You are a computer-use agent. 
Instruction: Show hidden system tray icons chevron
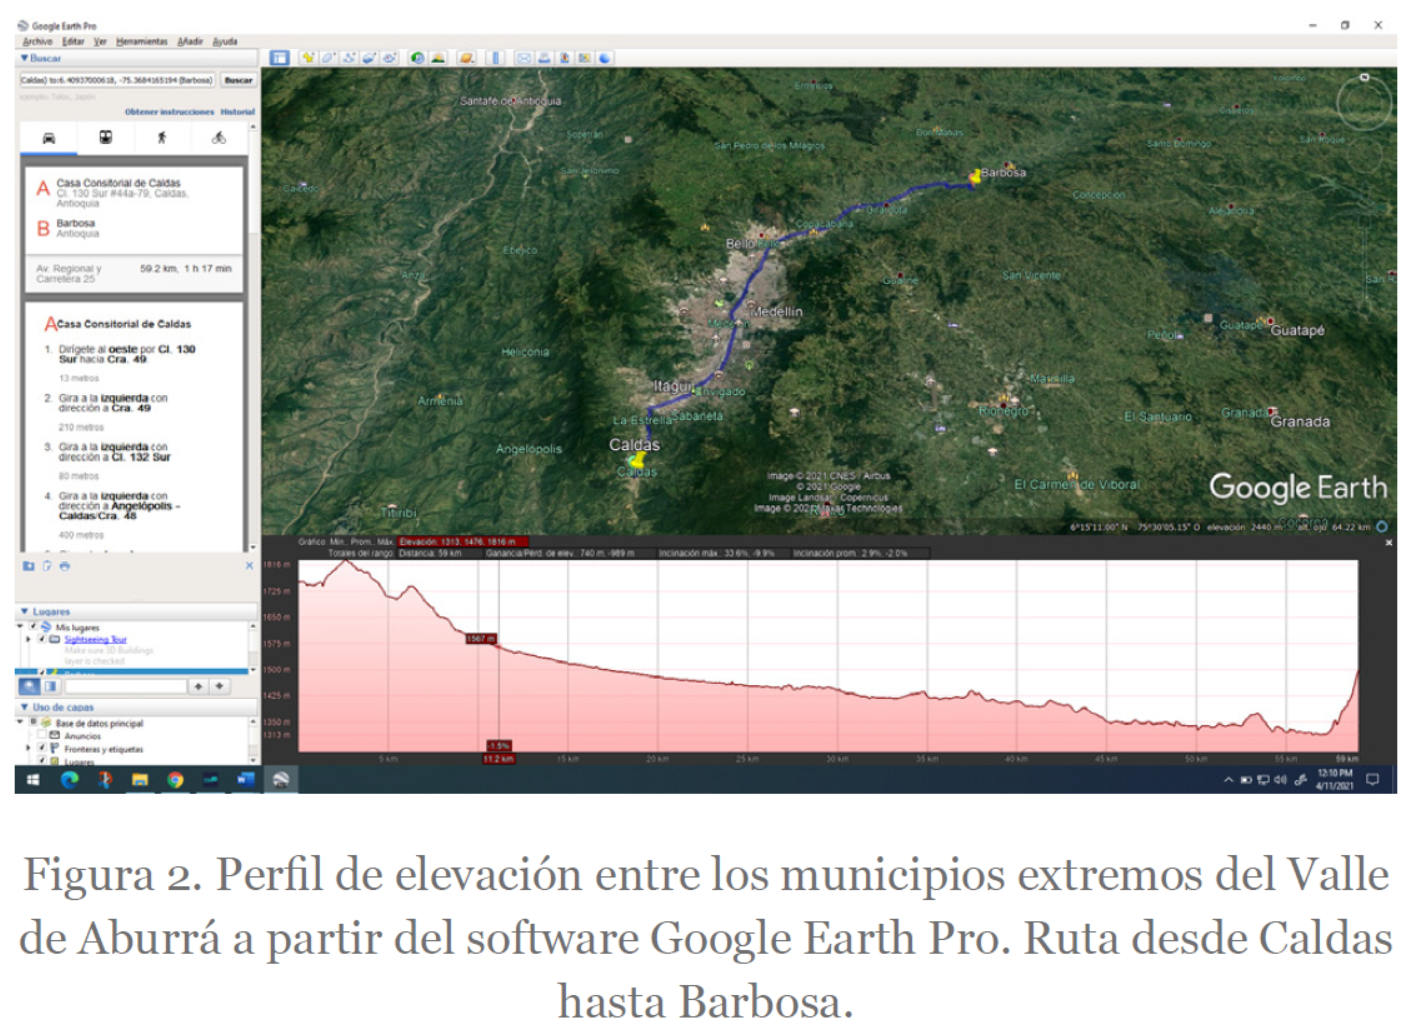(1228, 780)
